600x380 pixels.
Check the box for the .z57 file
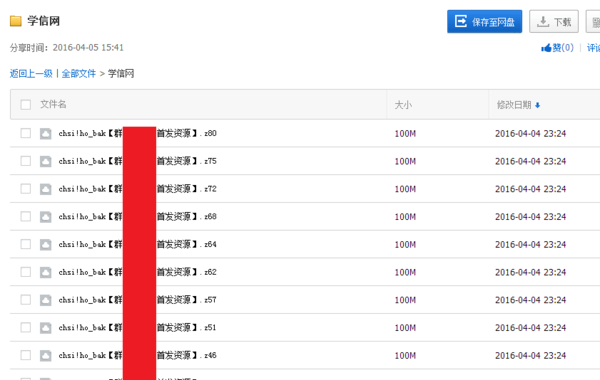coord(26,300)
